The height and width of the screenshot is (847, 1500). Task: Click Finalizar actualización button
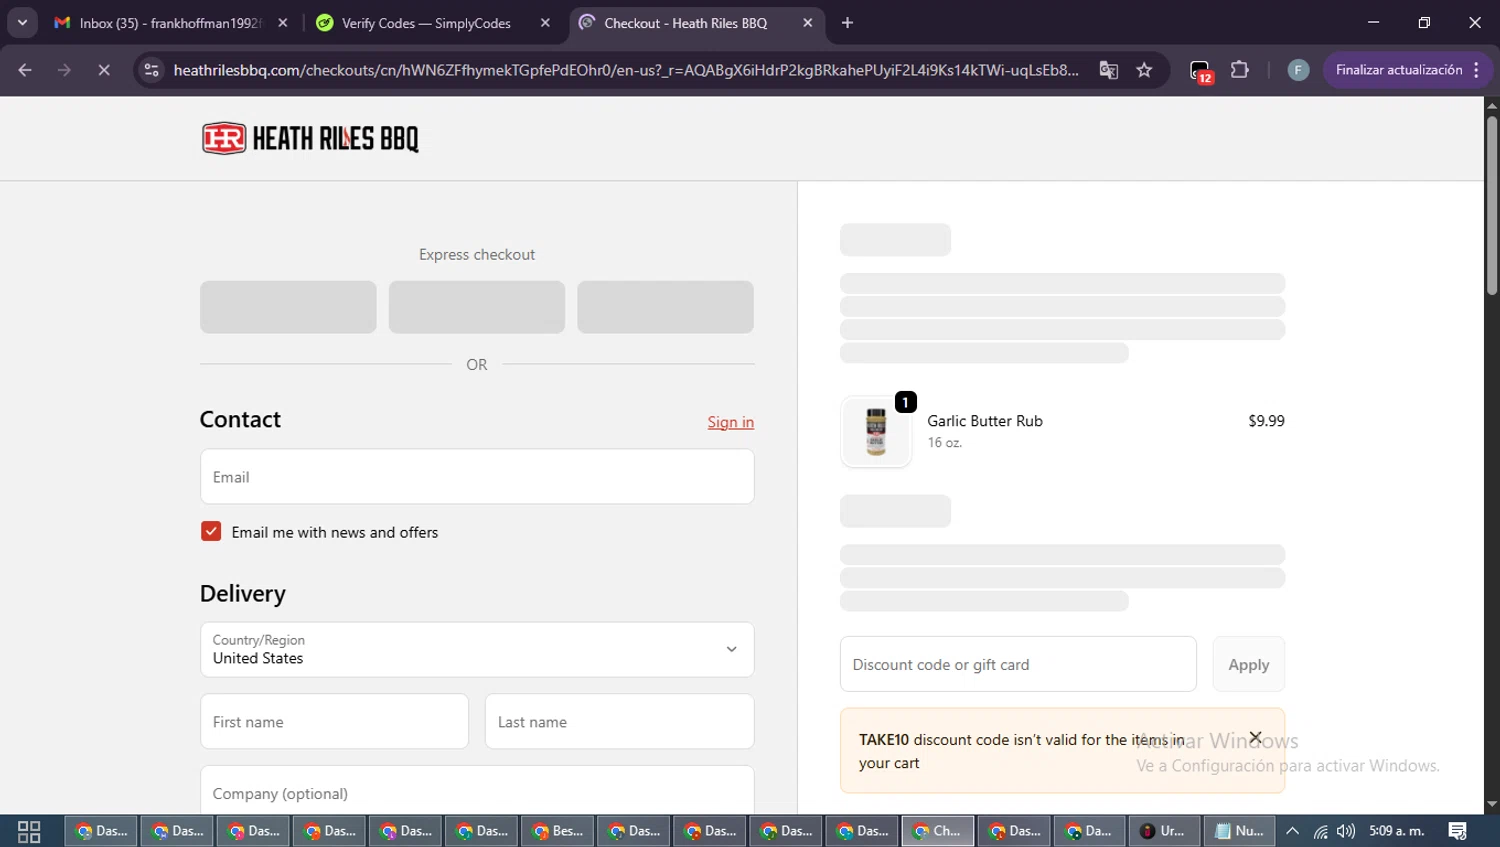point(1406,70)
